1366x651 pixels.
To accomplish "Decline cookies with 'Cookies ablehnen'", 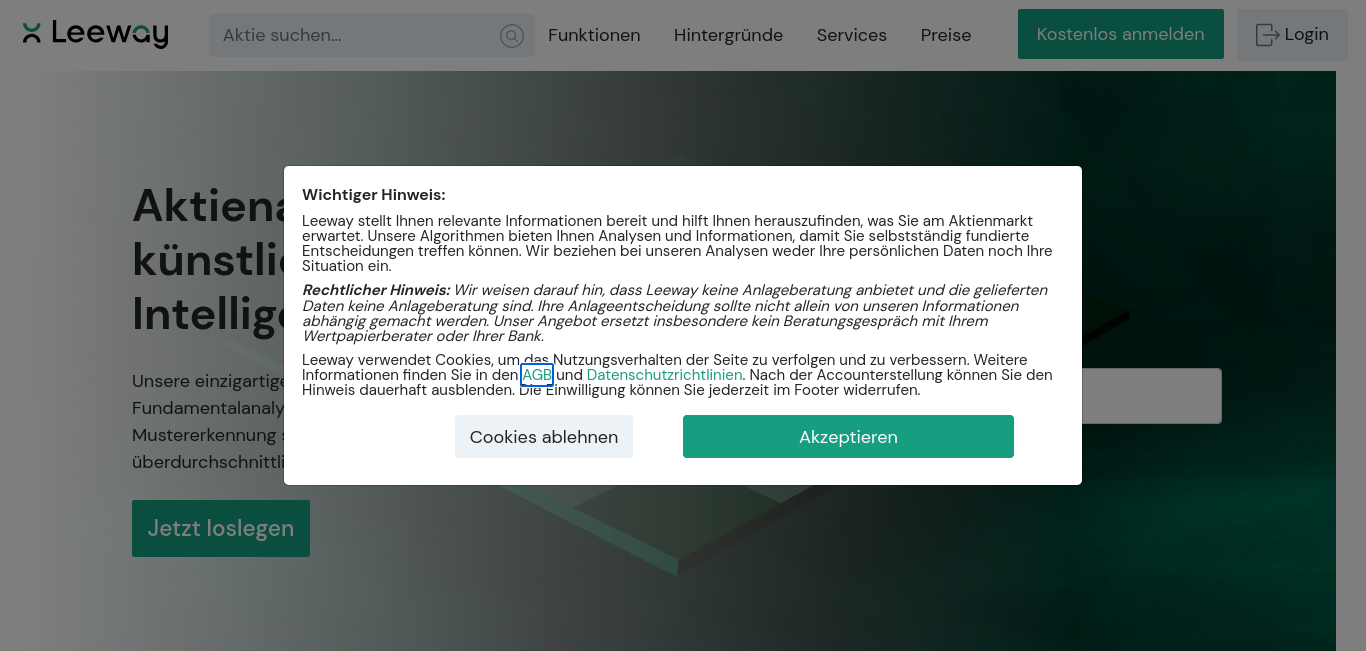I will 544,437.
